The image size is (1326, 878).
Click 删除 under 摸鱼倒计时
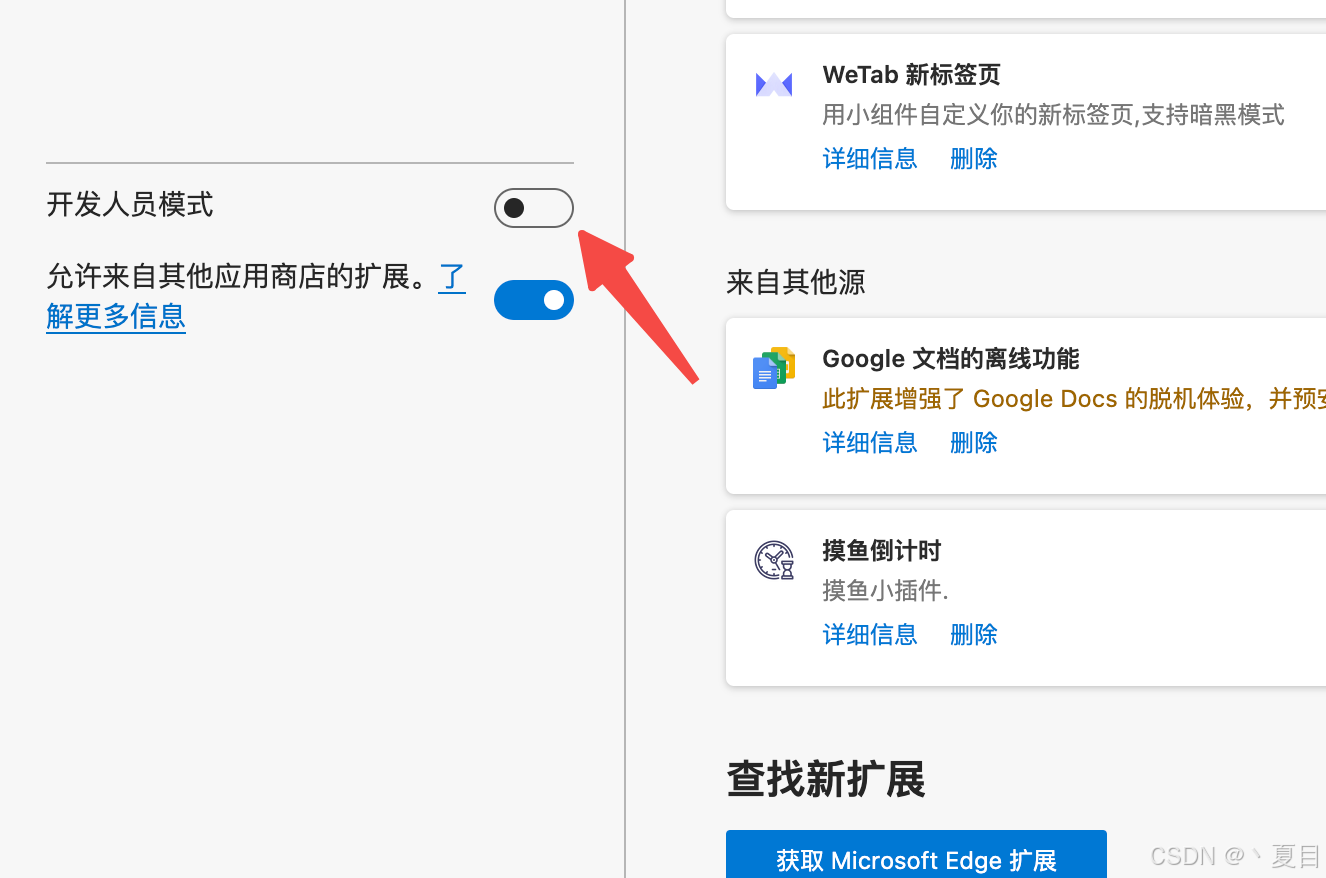pos(974,634)
